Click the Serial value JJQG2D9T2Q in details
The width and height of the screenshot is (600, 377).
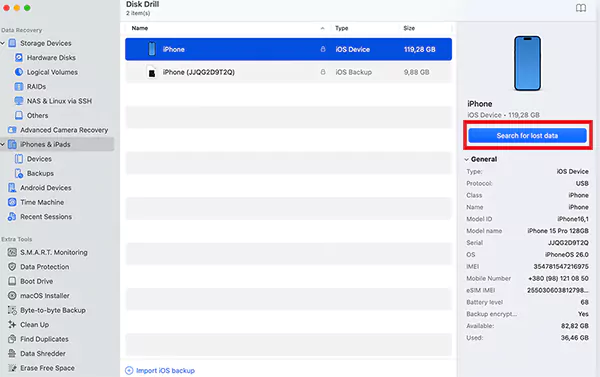click(x=568, y=243)
